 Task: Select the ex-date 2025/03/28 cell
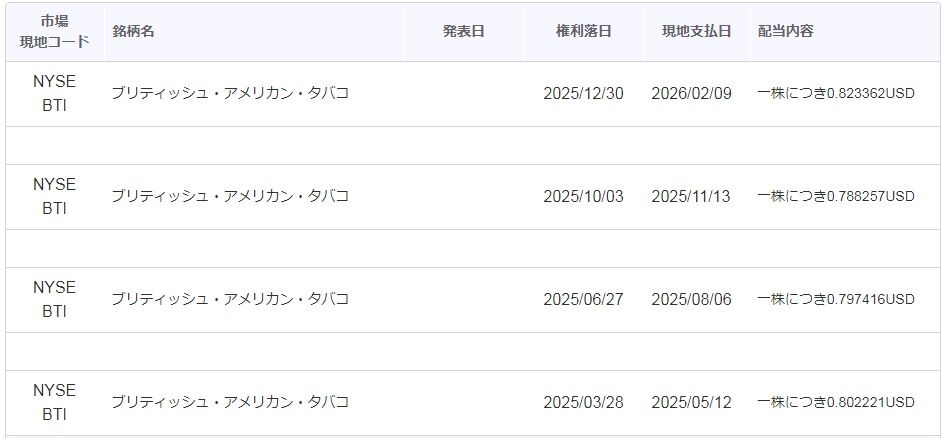583,402
